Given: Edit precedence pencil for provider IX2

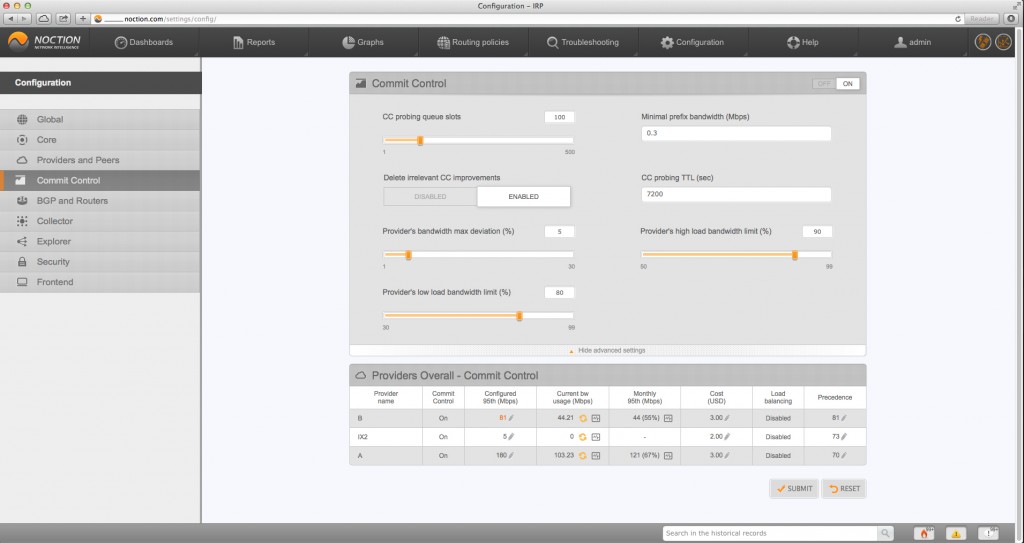Looking at the screenshot, I should [843, 437].
